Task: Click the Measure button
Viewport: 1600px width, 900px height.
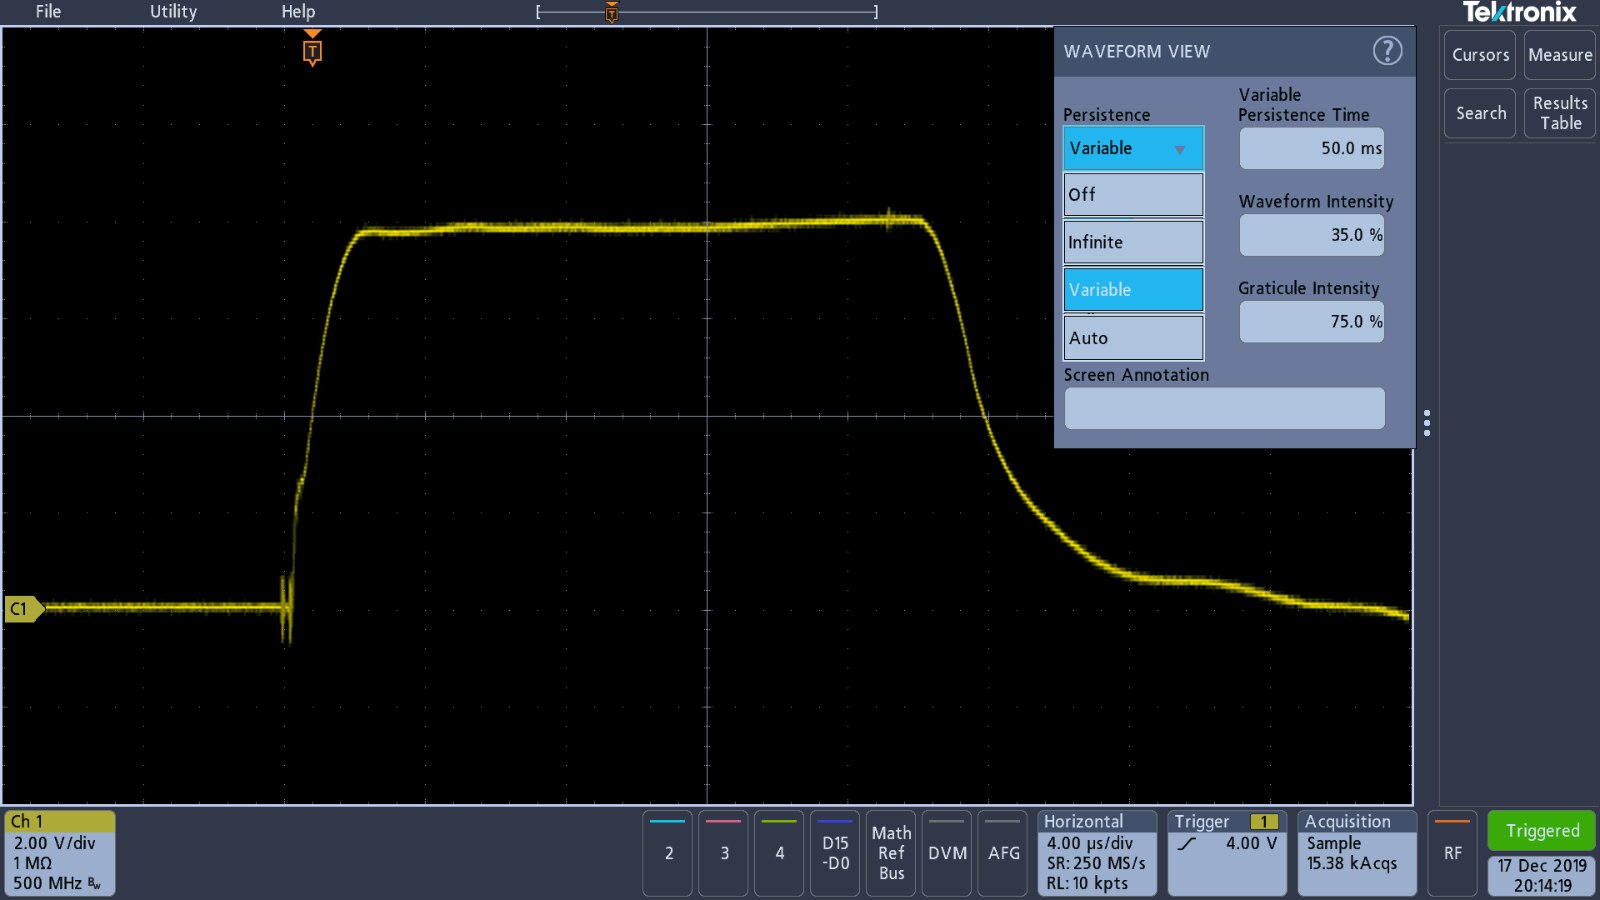Action: (x=1559, y=55)
